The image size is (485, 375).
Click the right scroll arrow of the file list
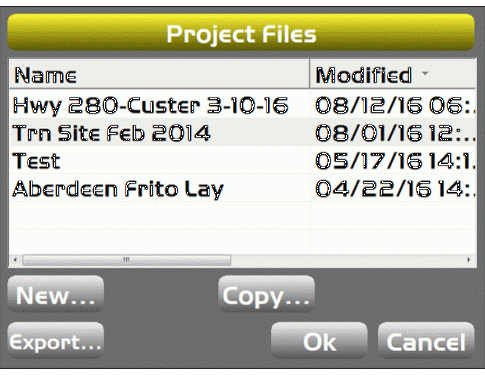click(x=469, y=260)
